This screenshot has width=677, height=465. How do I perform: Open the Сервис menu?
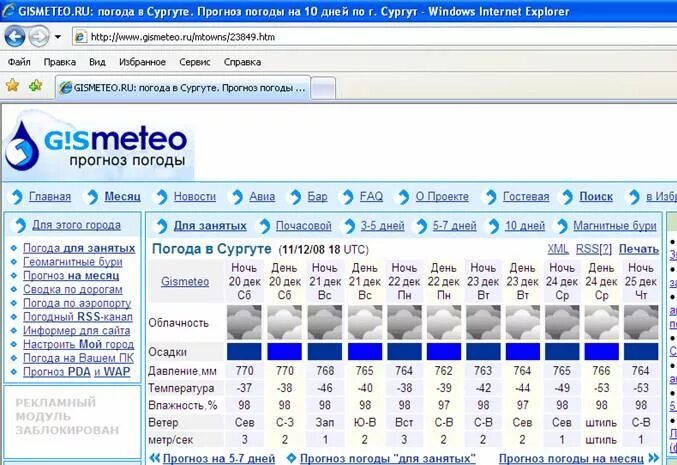(195, 62)
